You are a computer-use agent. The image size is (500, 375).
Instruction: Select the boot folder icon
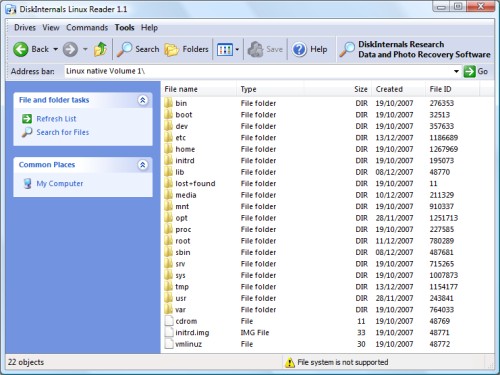168,115
